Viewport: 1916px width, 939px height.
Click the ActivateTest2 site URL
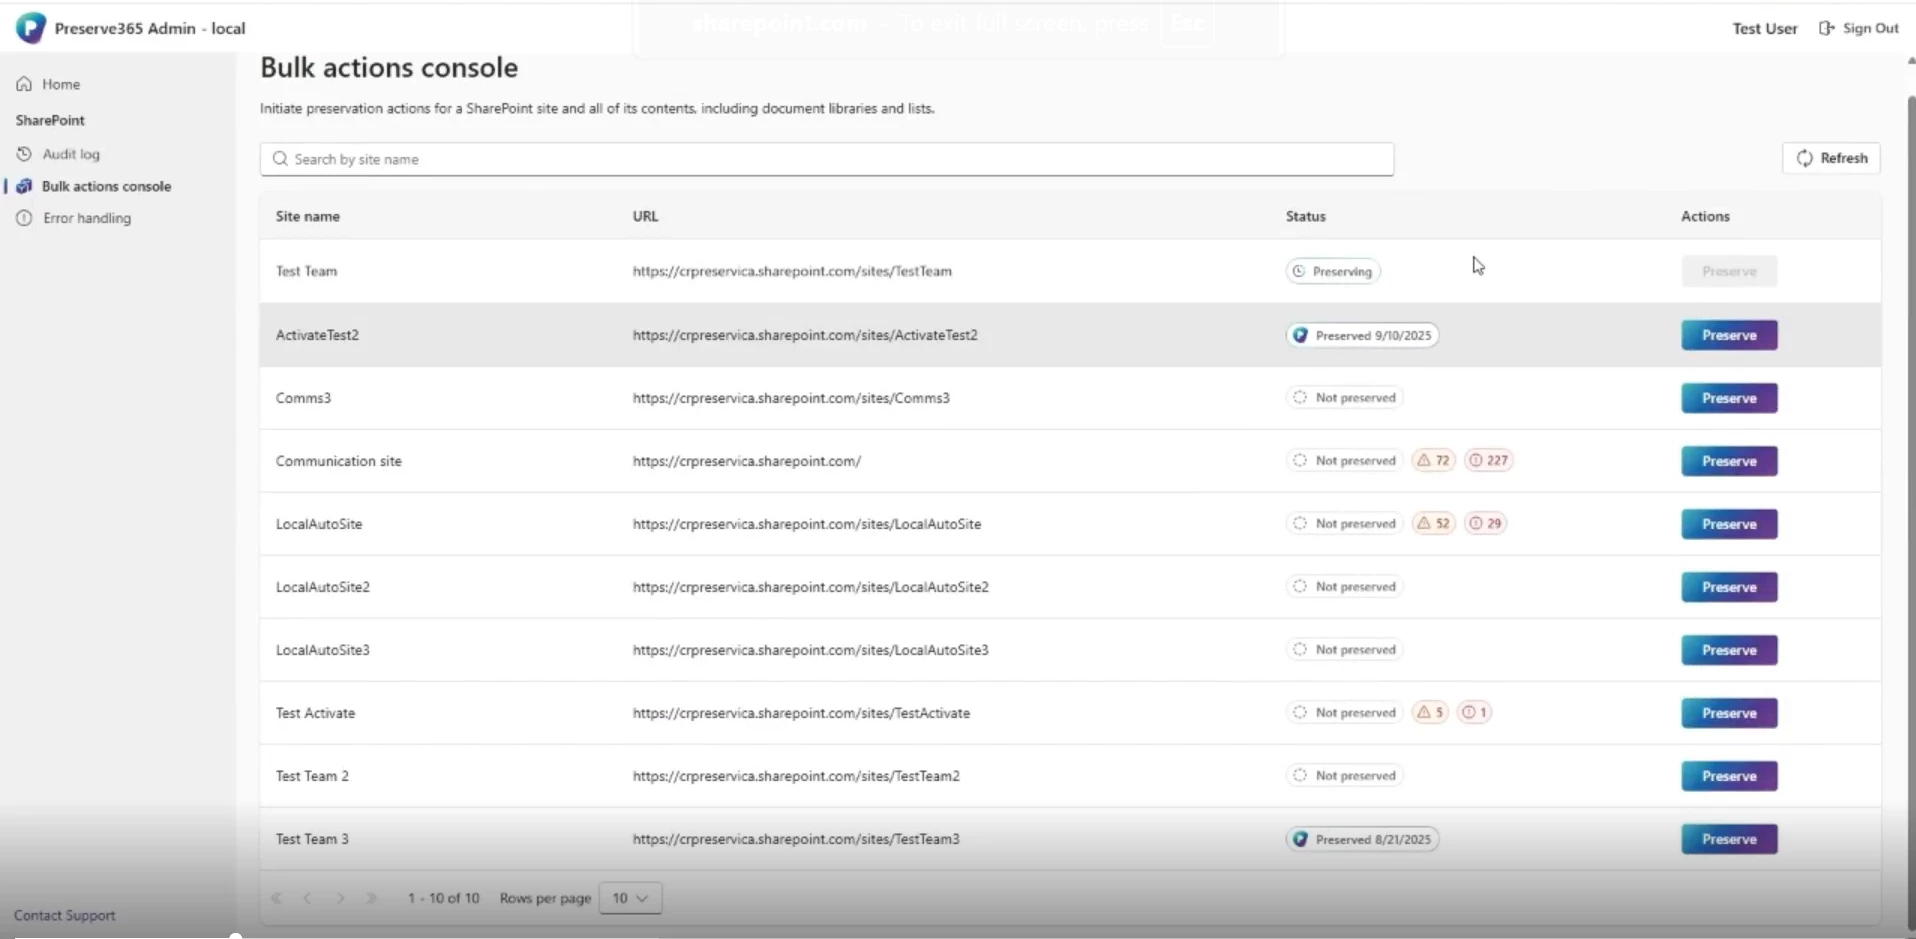click(805, 335)
